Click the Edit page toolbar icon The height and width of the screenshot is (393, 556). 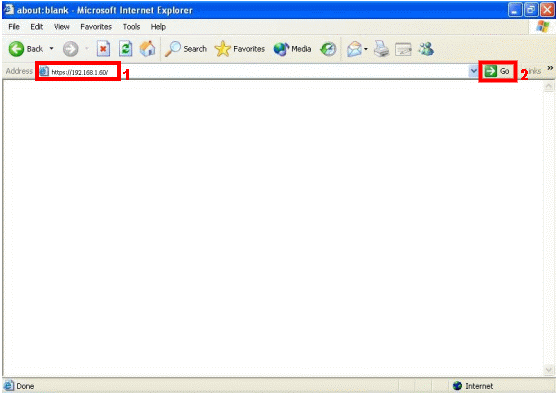tap(404, 49)
